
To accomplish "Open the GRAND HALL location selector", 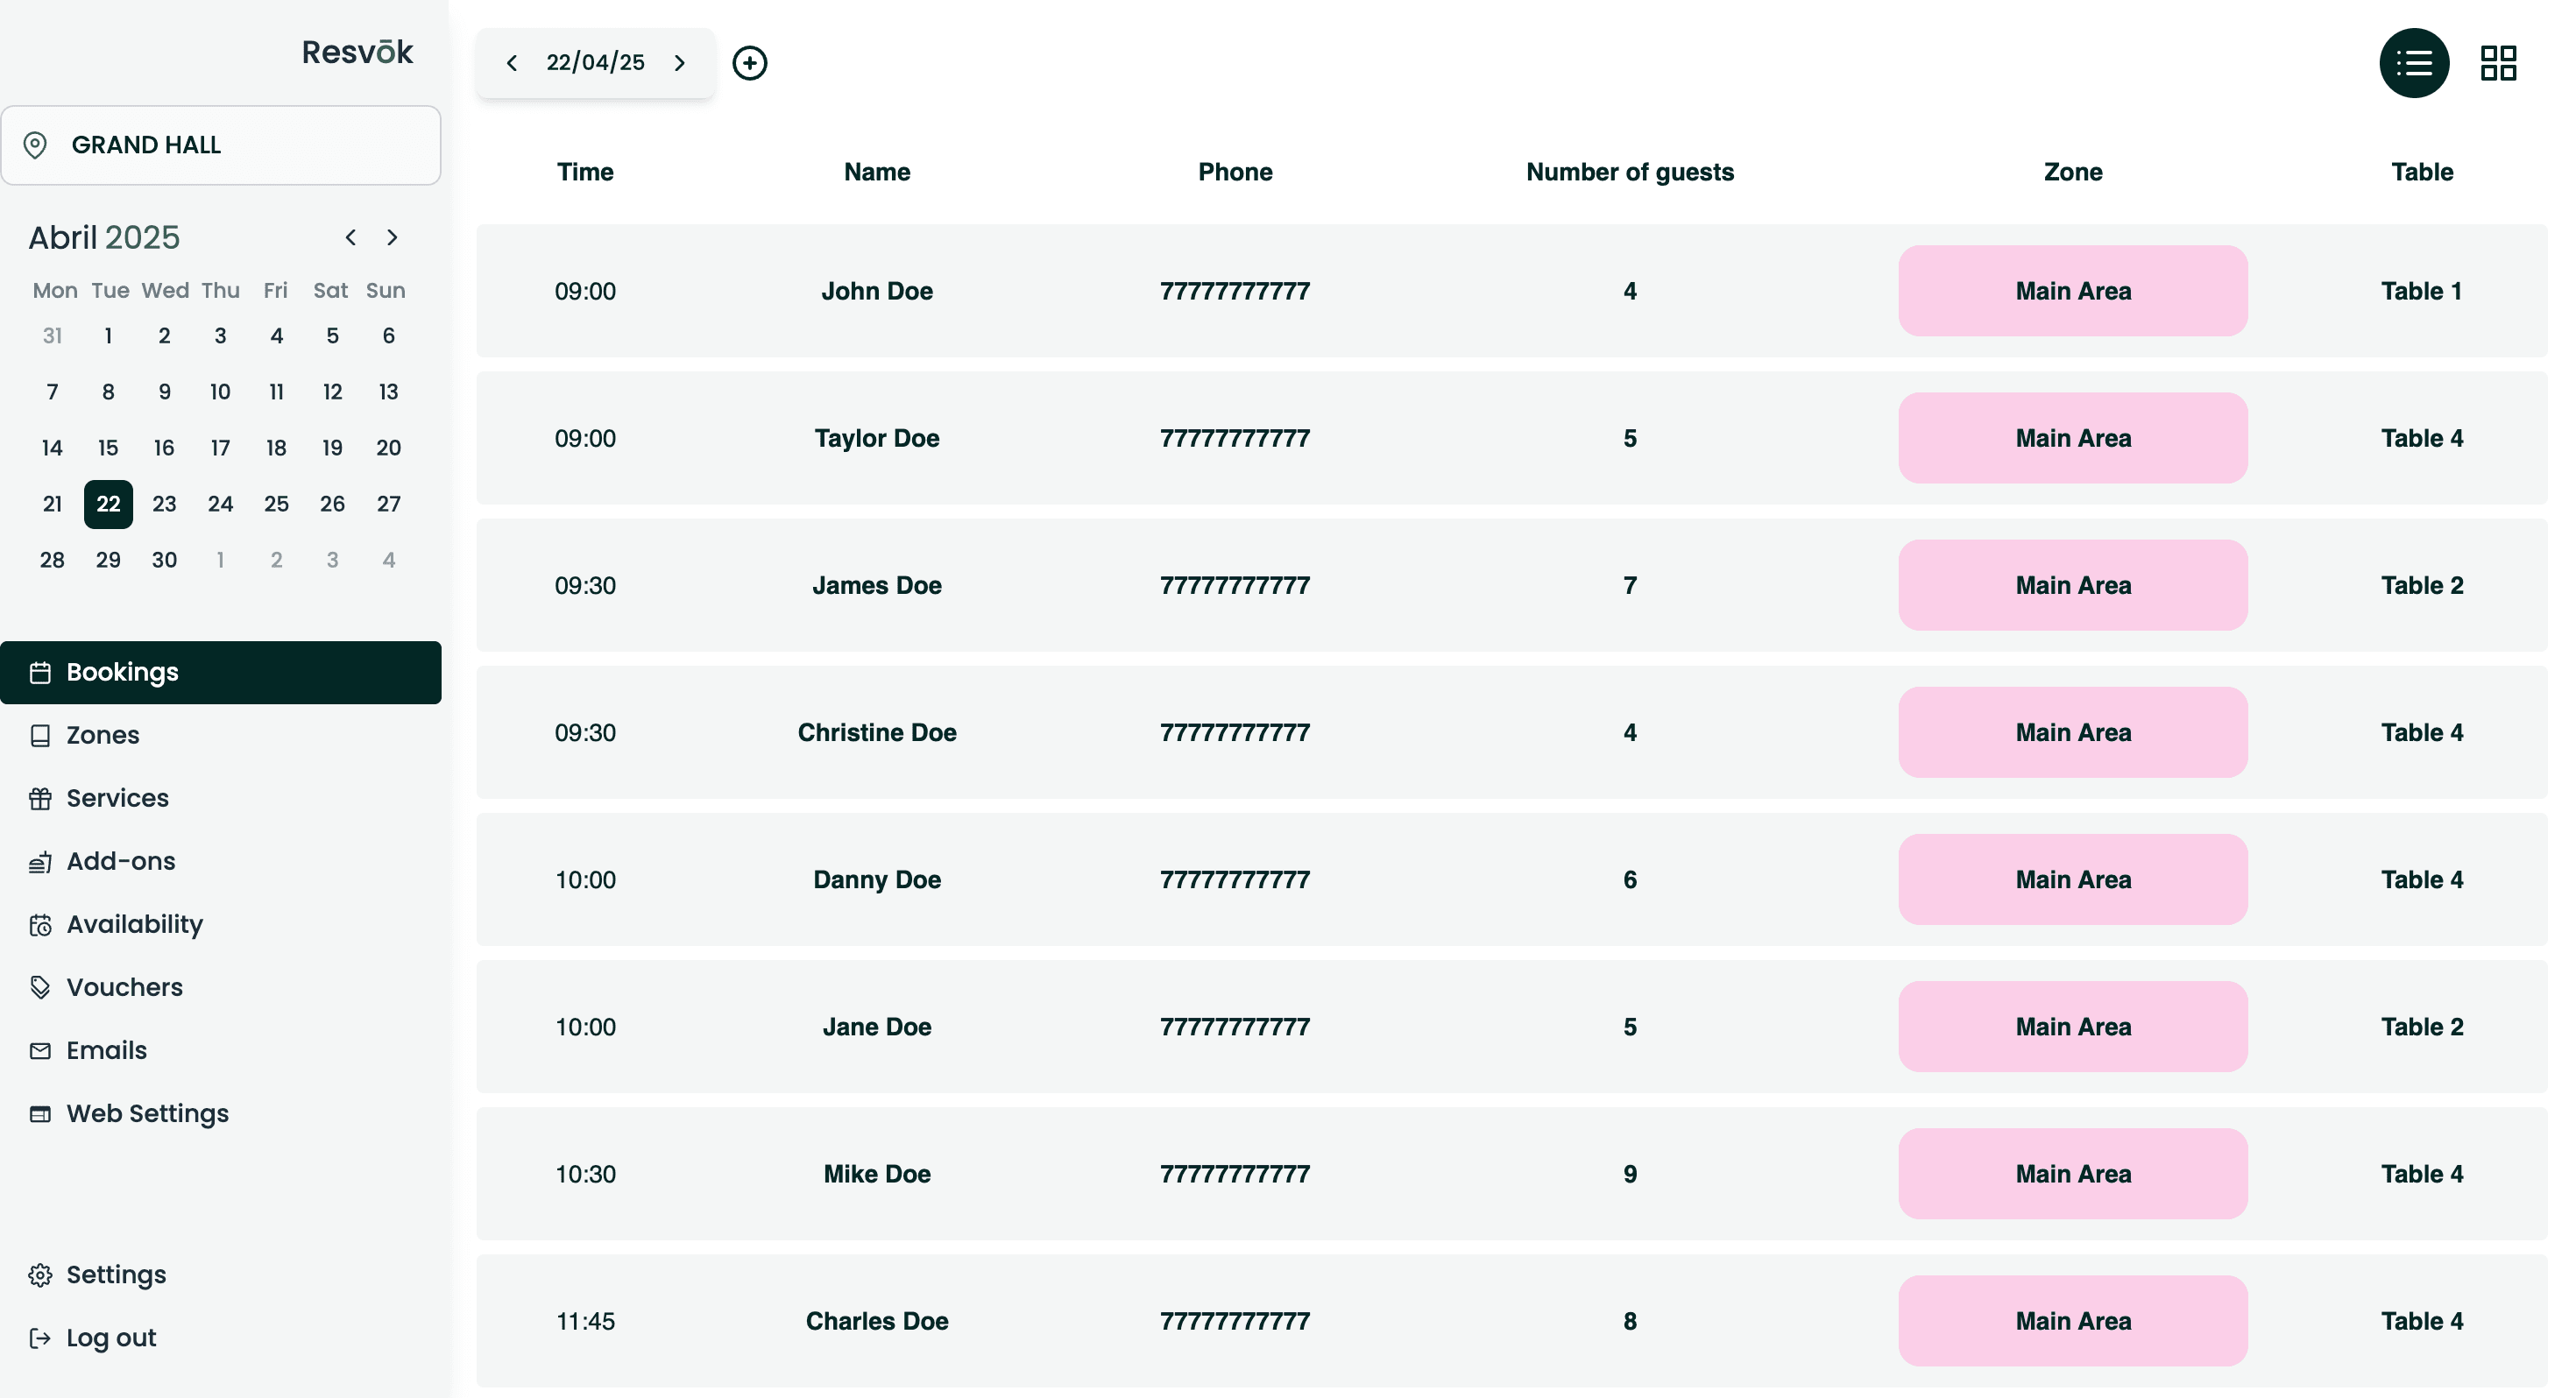I will [x=220, y=145].
